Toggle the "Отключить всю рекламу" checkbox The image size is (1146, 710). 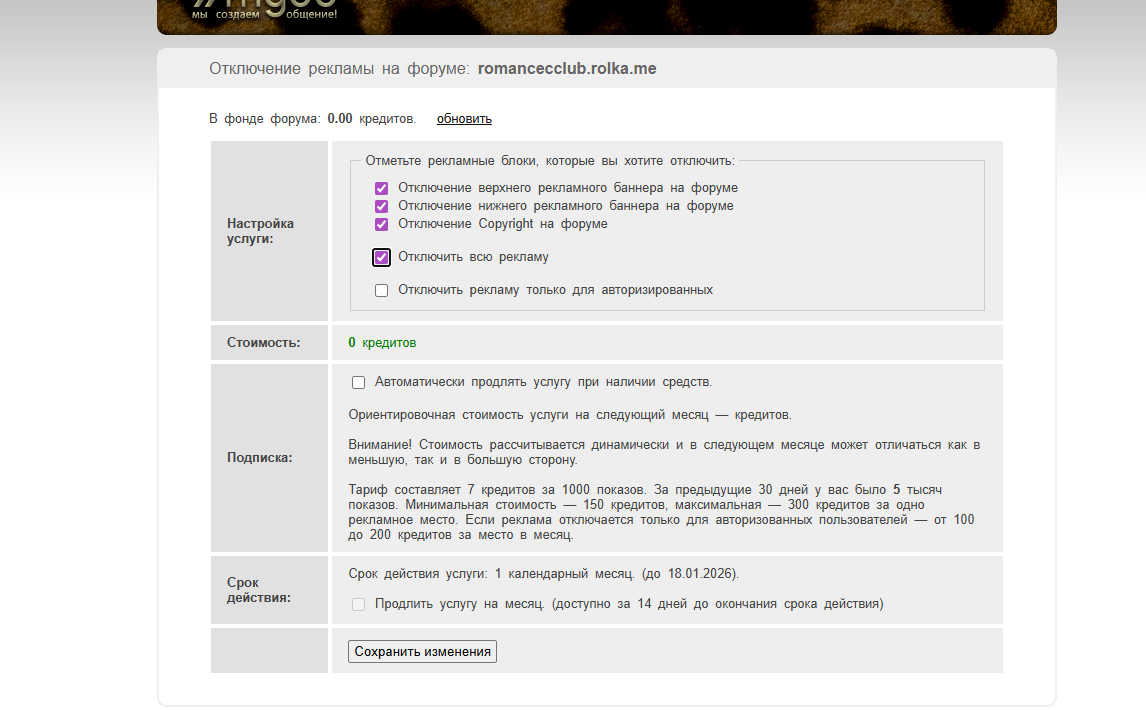coord(381,257)
